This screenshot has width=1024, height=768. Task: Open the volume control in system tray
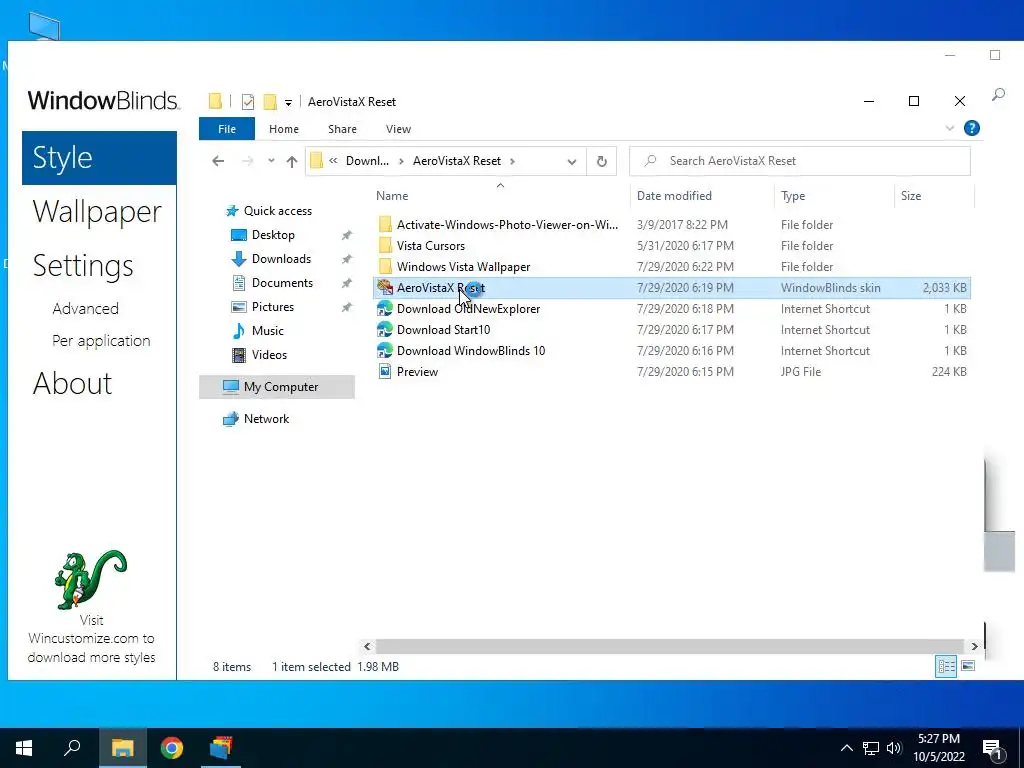894,748
